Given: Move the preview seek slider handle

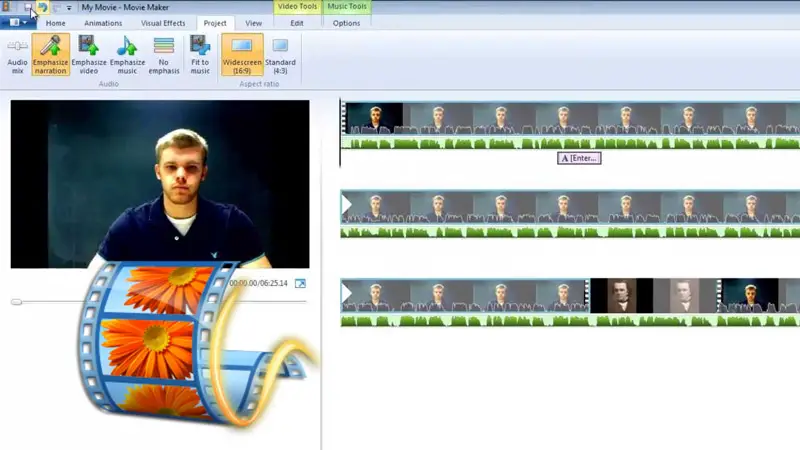Looking at the screenshot, I should coord(16,302).
